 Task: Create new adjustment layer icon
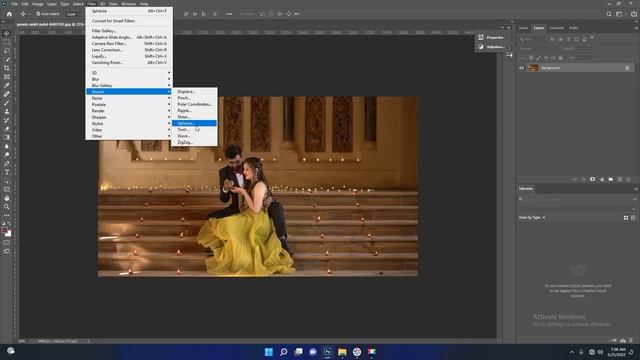602,179
